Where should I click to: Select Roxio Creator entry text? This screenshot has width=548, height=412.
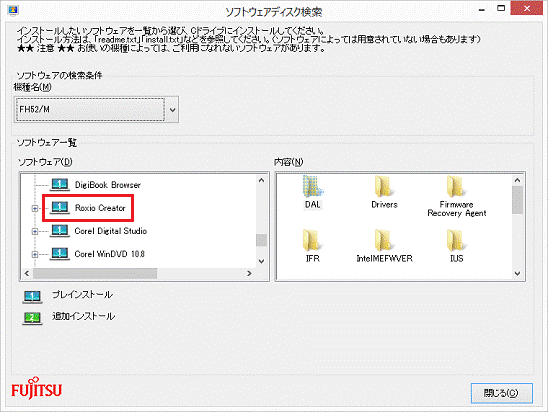[x=100, y=208]
